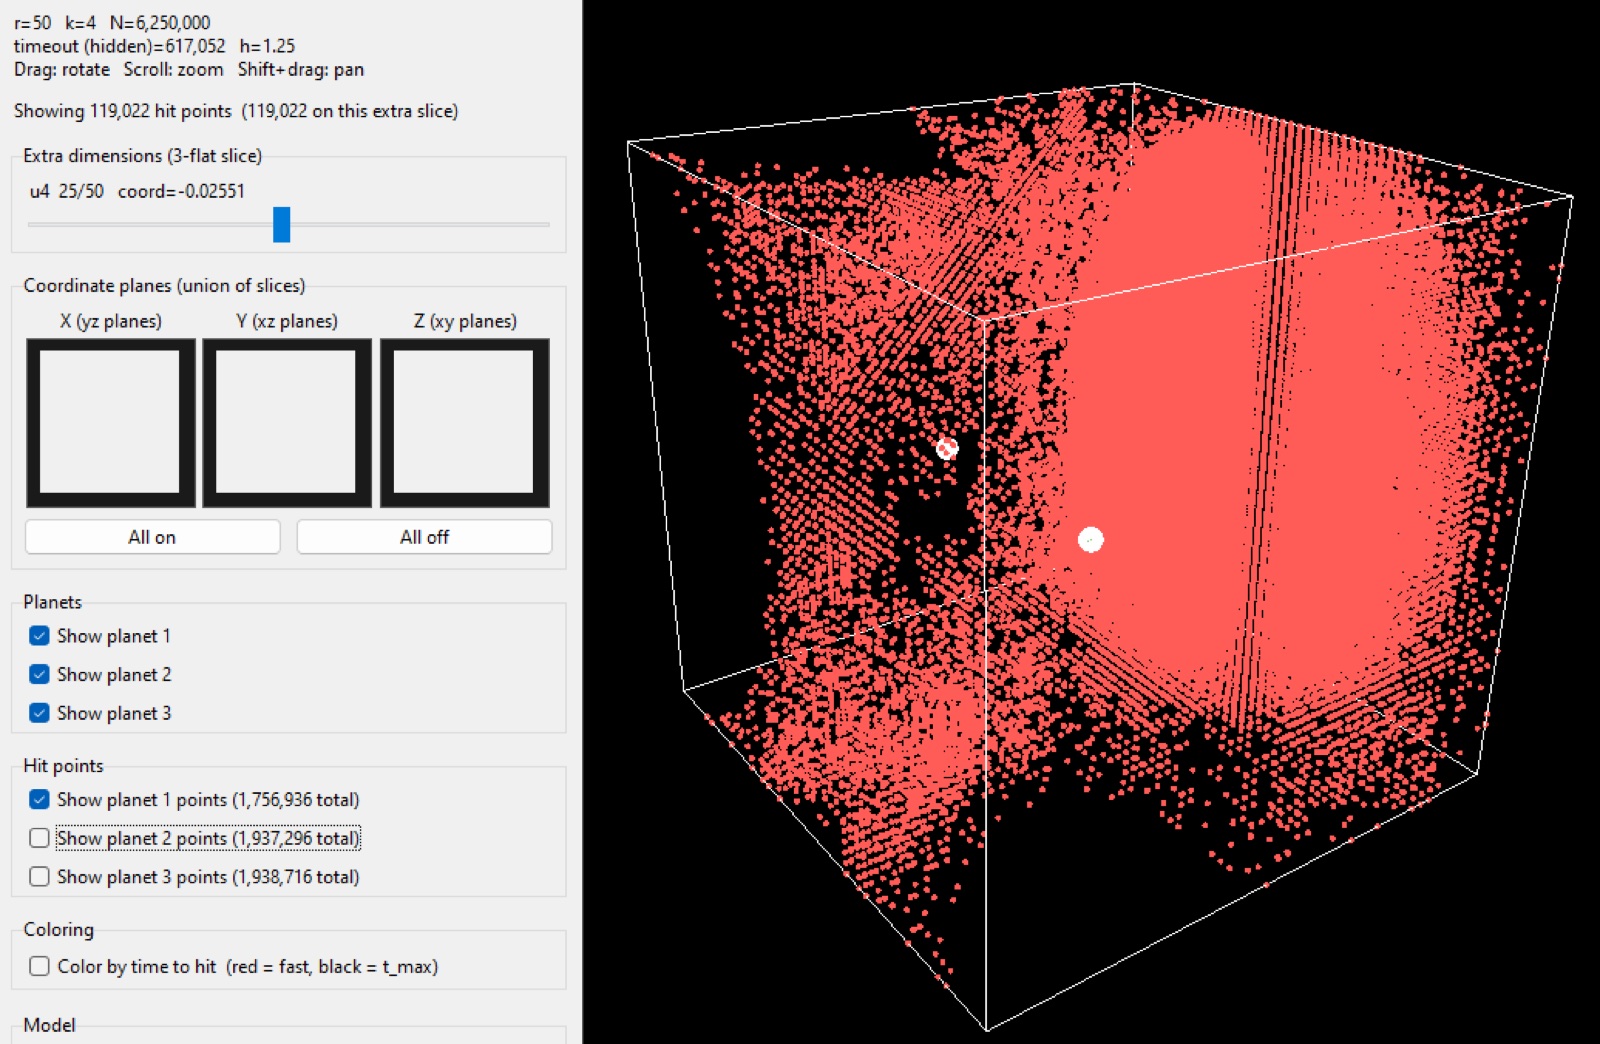Screen dimensions: 1600x1044
Task: Click the 'Extra dimensions (3-flat slice)' group label
Action: click(143, 156)
